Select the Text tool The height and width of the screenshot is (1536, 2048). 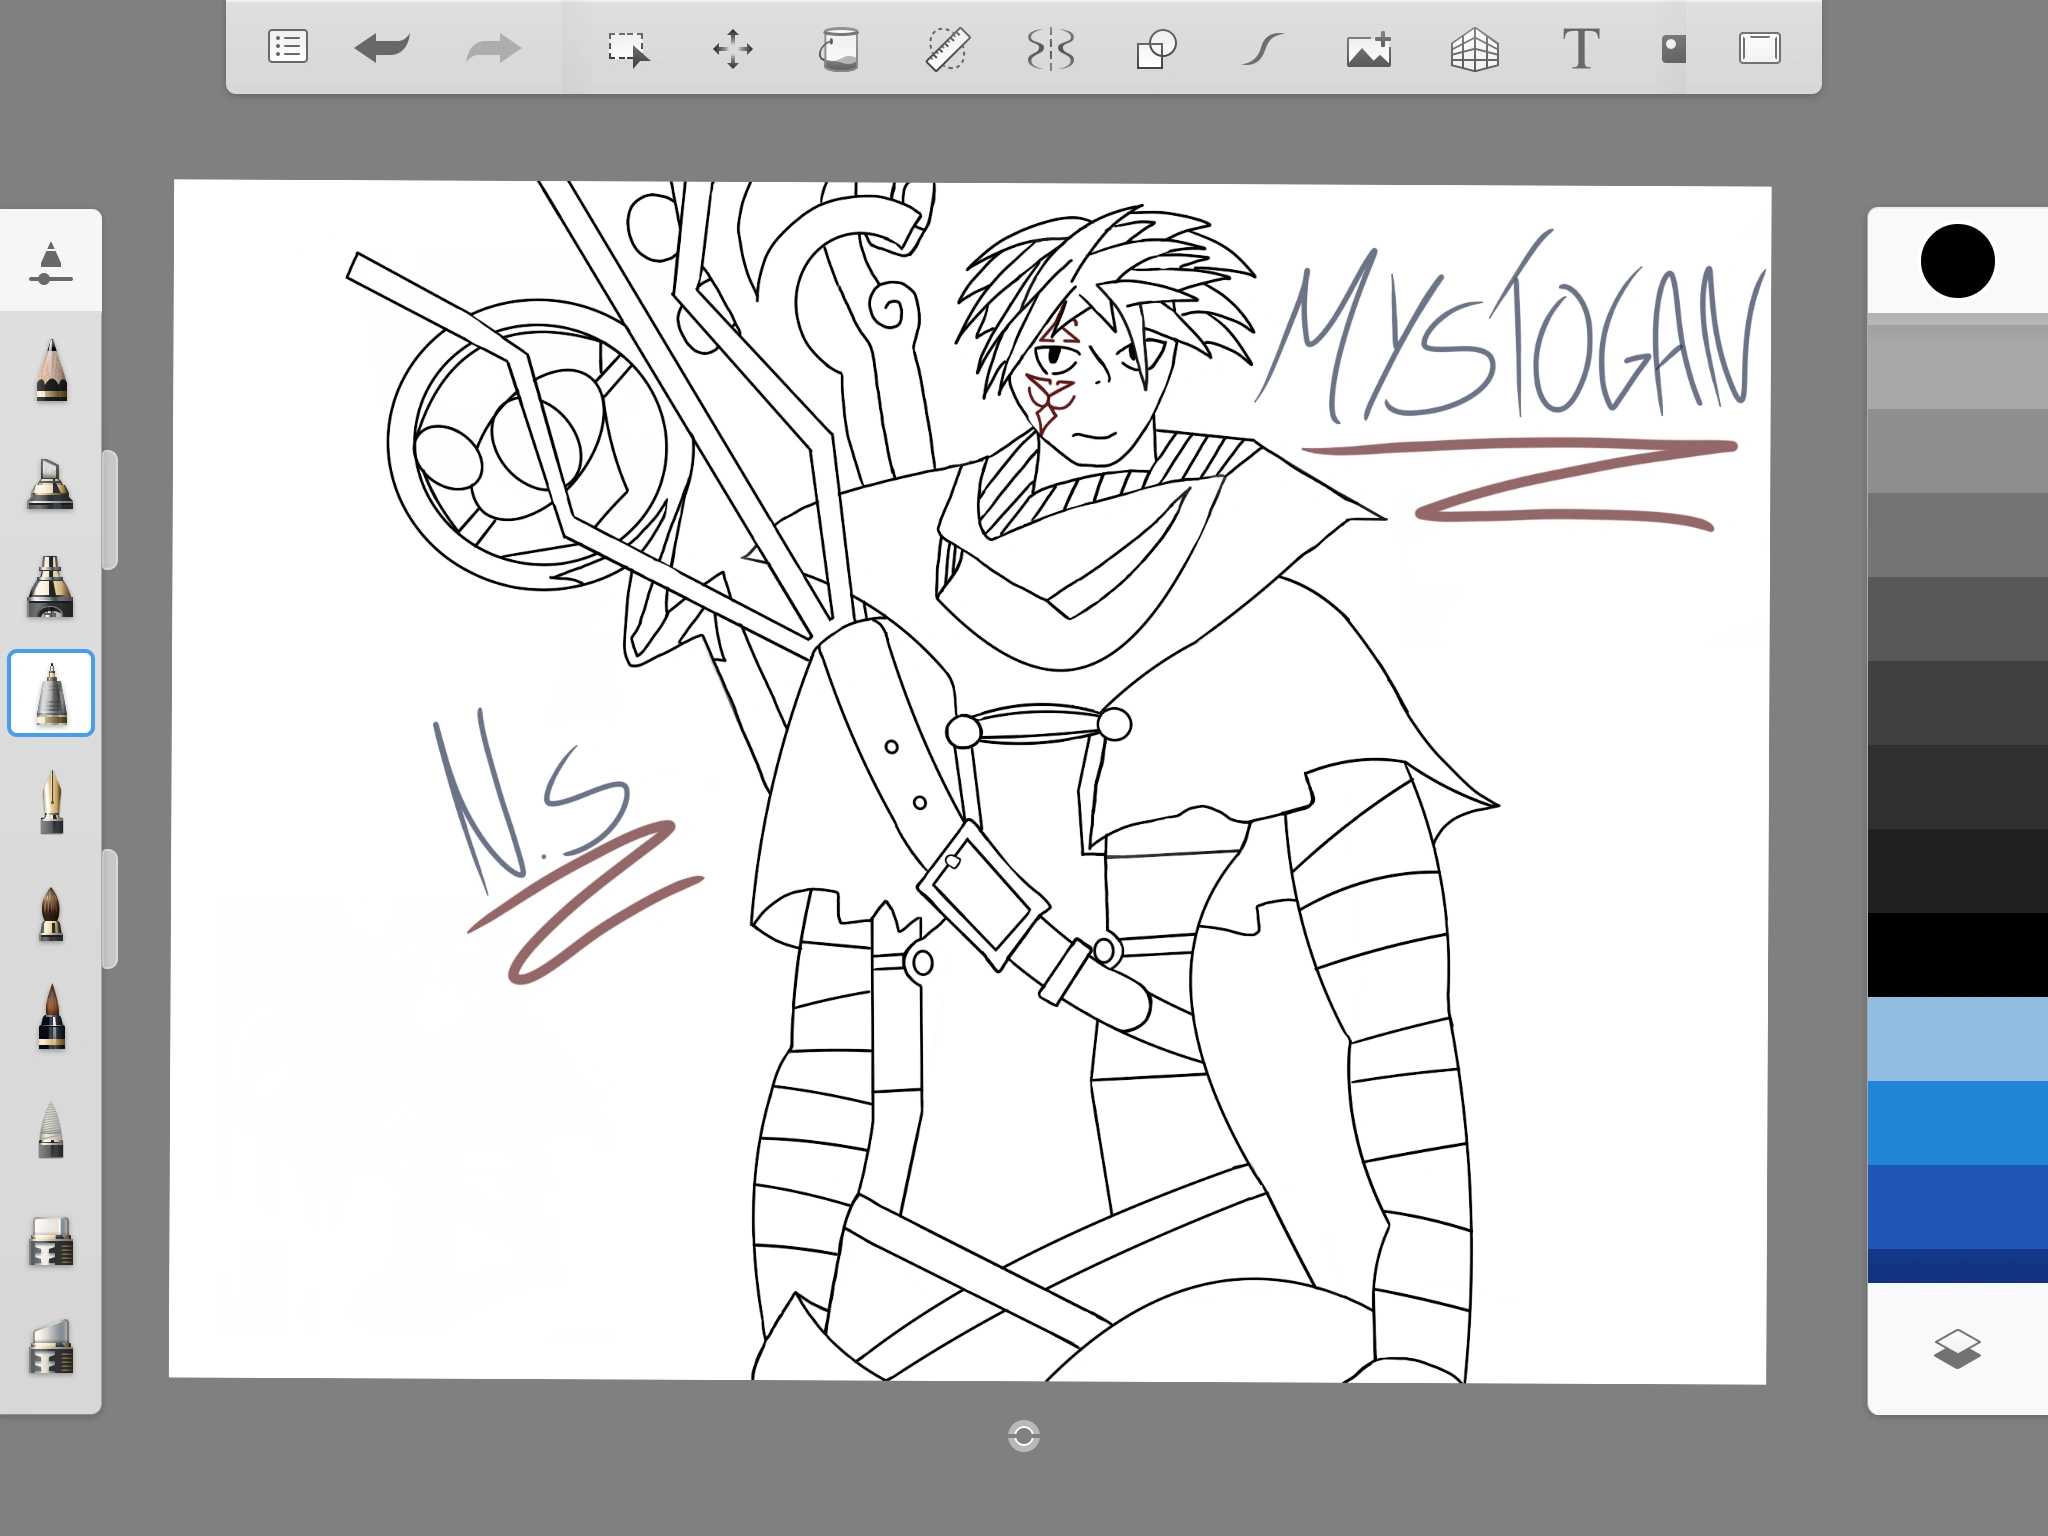coord(1580,48)
